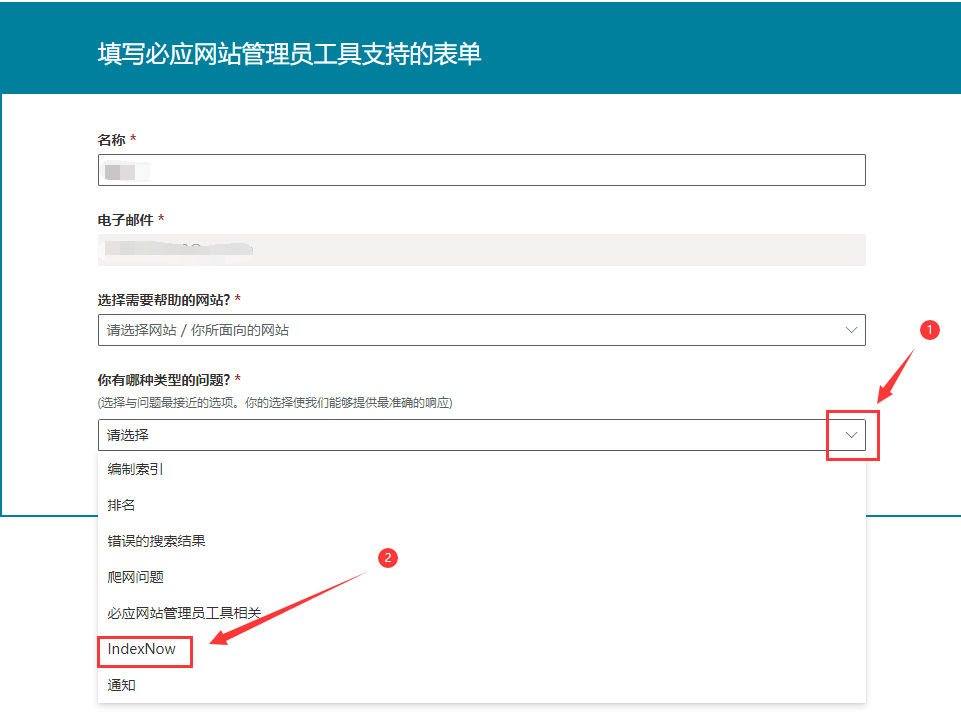Choose 排名 from the issue type list

(x=116, y=504)
